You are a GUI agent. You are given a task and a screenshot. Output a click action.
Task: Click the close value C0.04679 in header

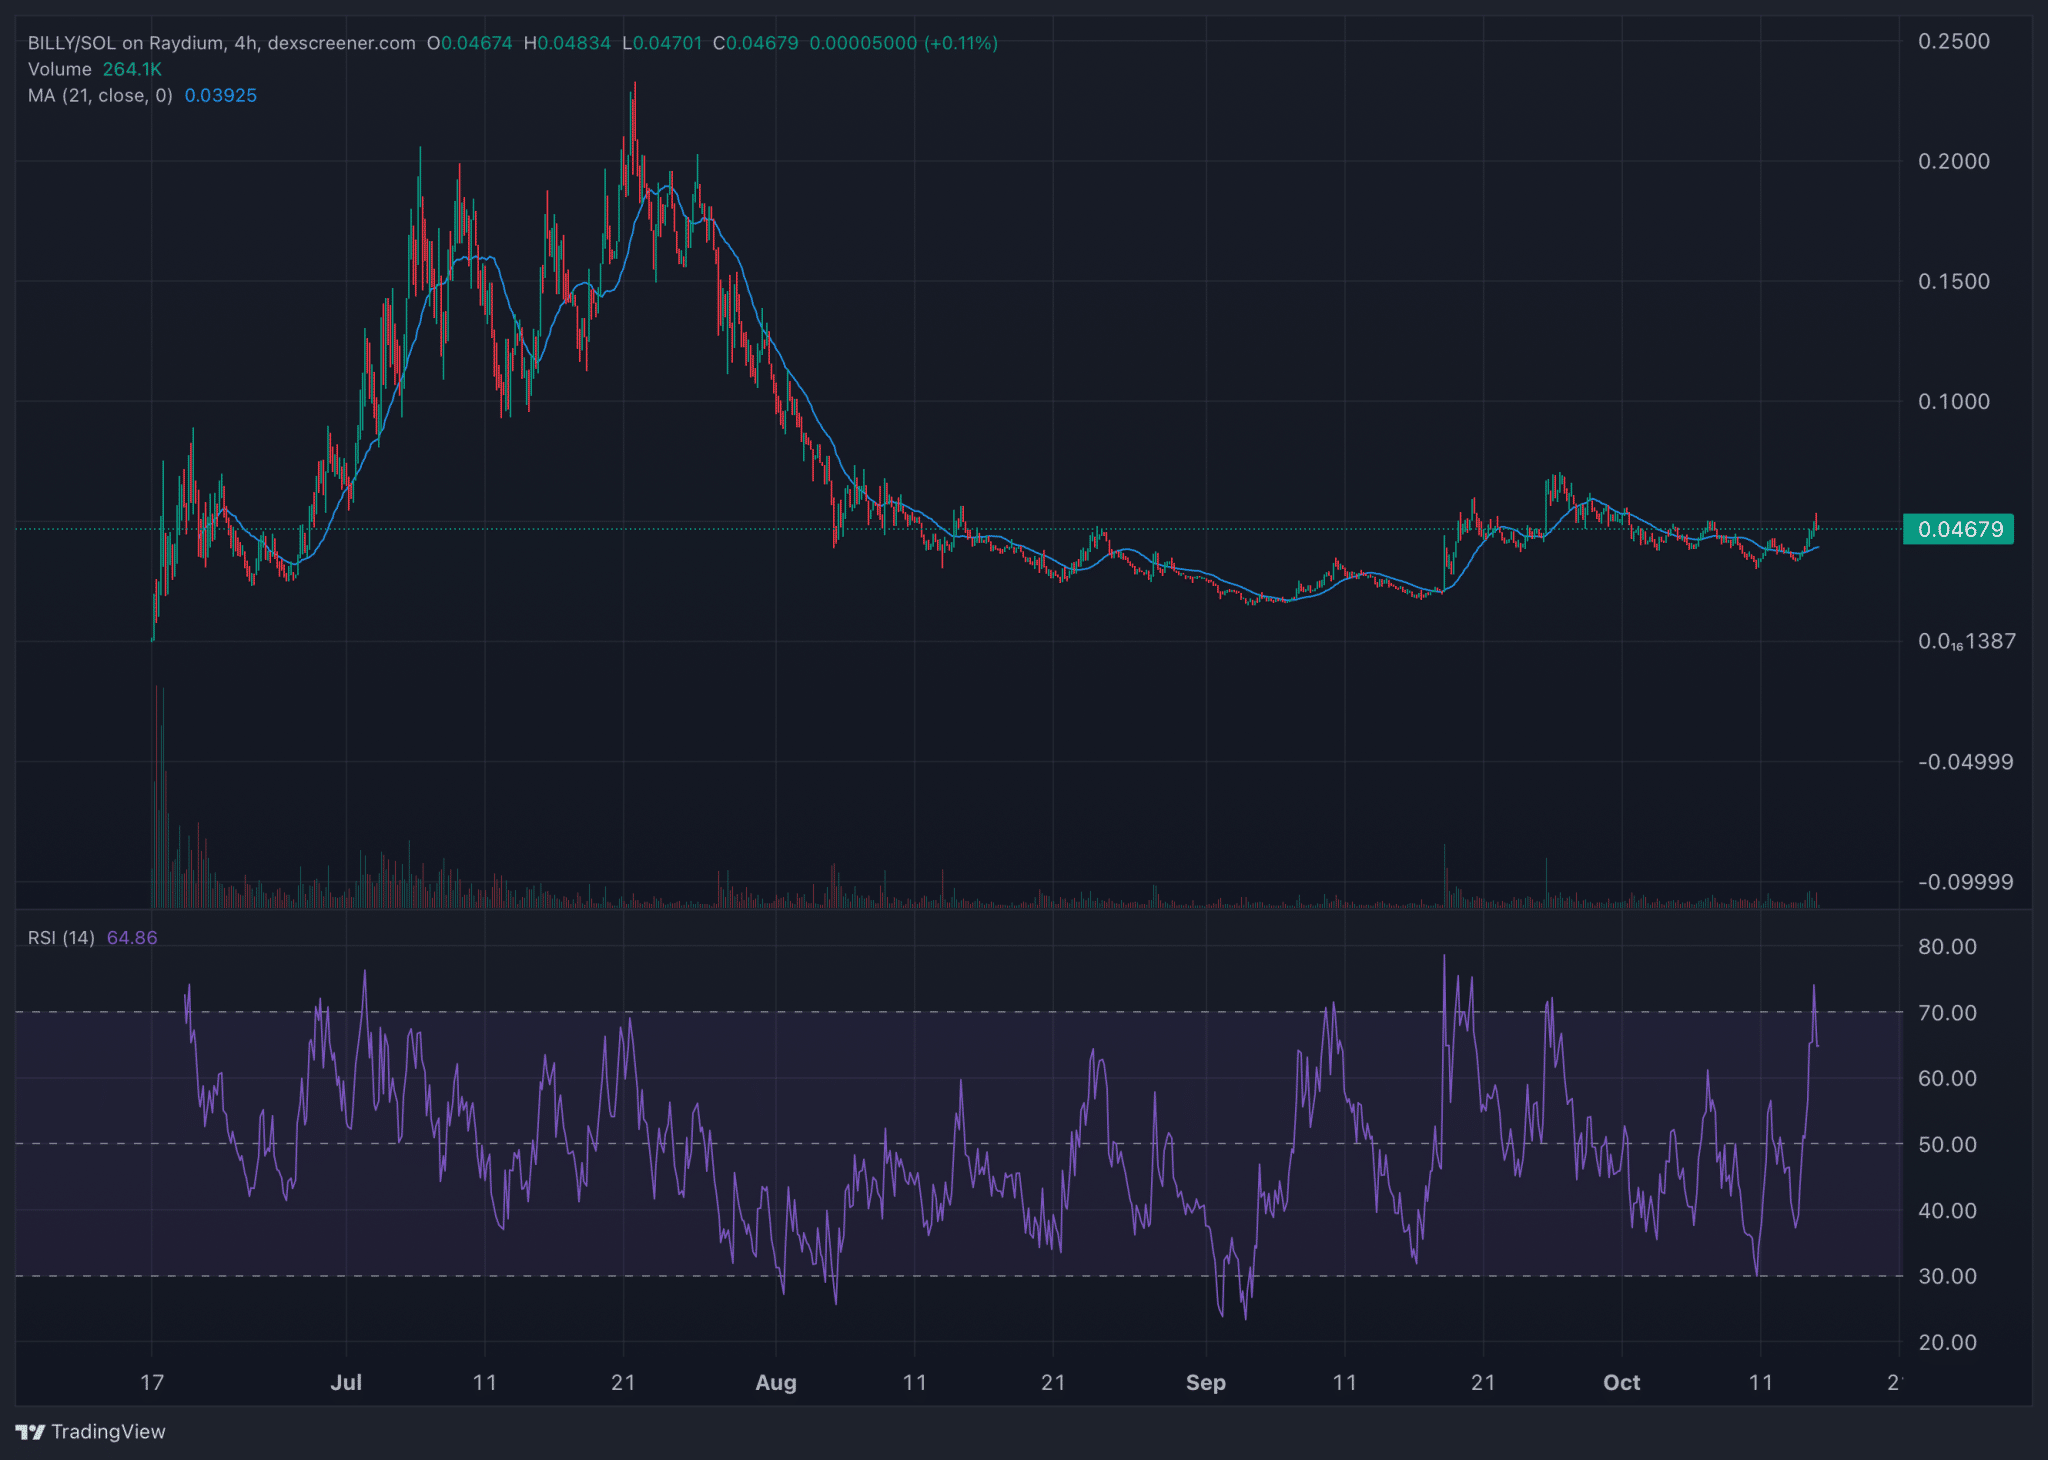point(756,43)
